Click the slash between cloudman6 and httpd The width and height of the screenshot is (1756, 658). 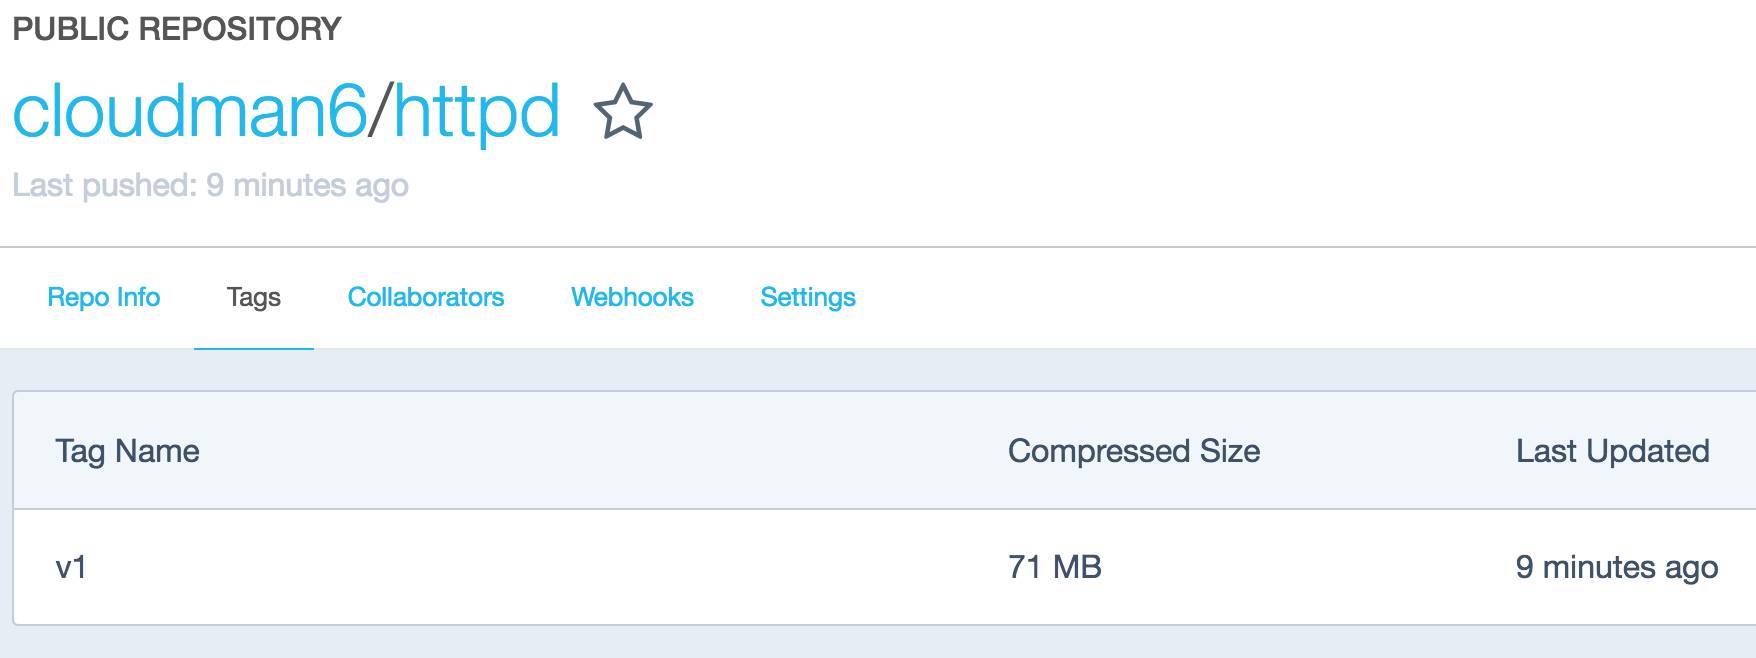[380, 111]
